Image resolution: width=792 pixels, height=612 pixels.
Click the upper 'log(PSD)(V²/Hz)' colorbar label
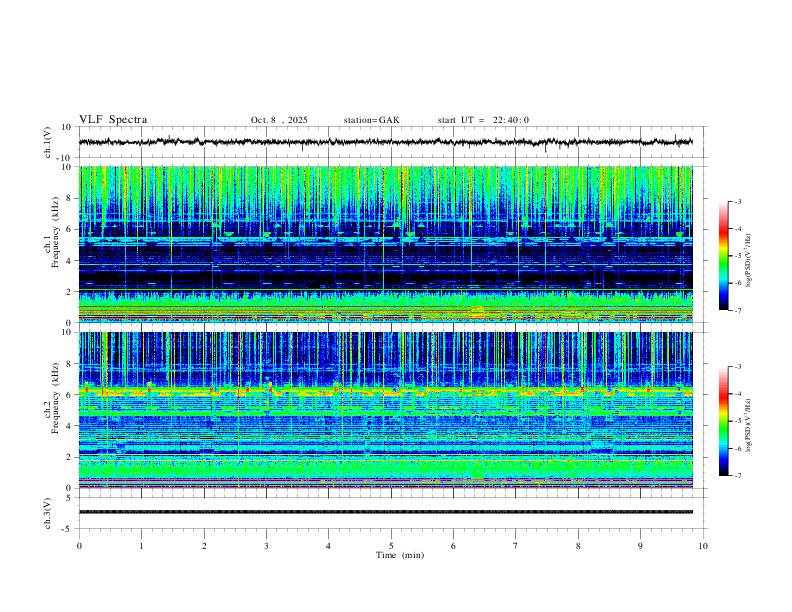coord(748,260)
